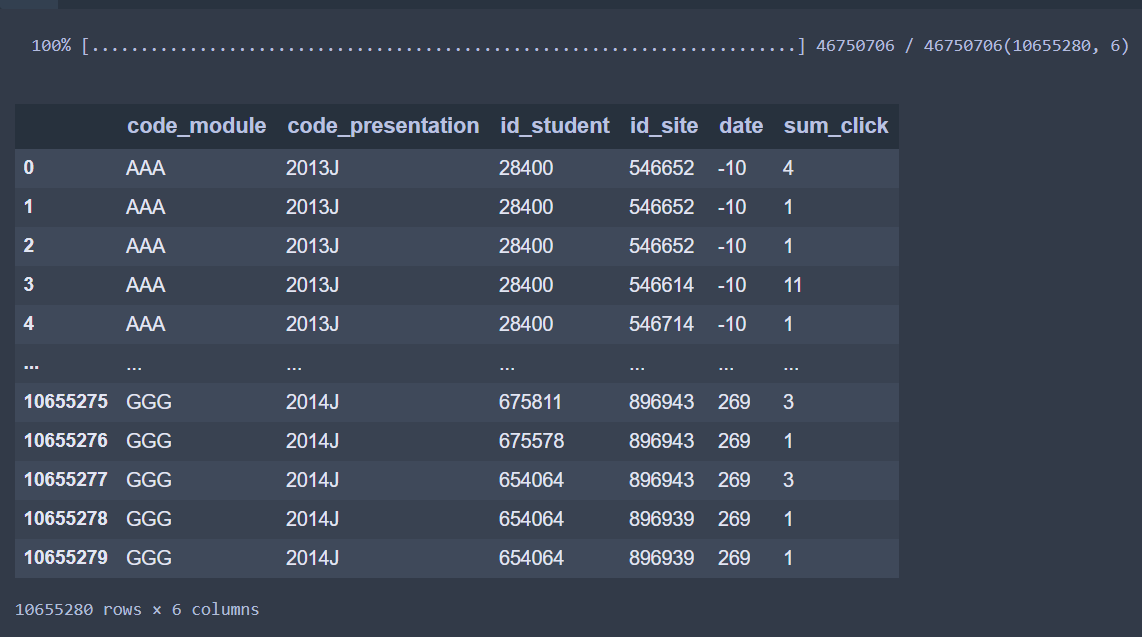Image resolution: width=1142 pixels, height=637 pixels.
Task: Click the id_site cell containing 546714
Action: pos(661,324)
